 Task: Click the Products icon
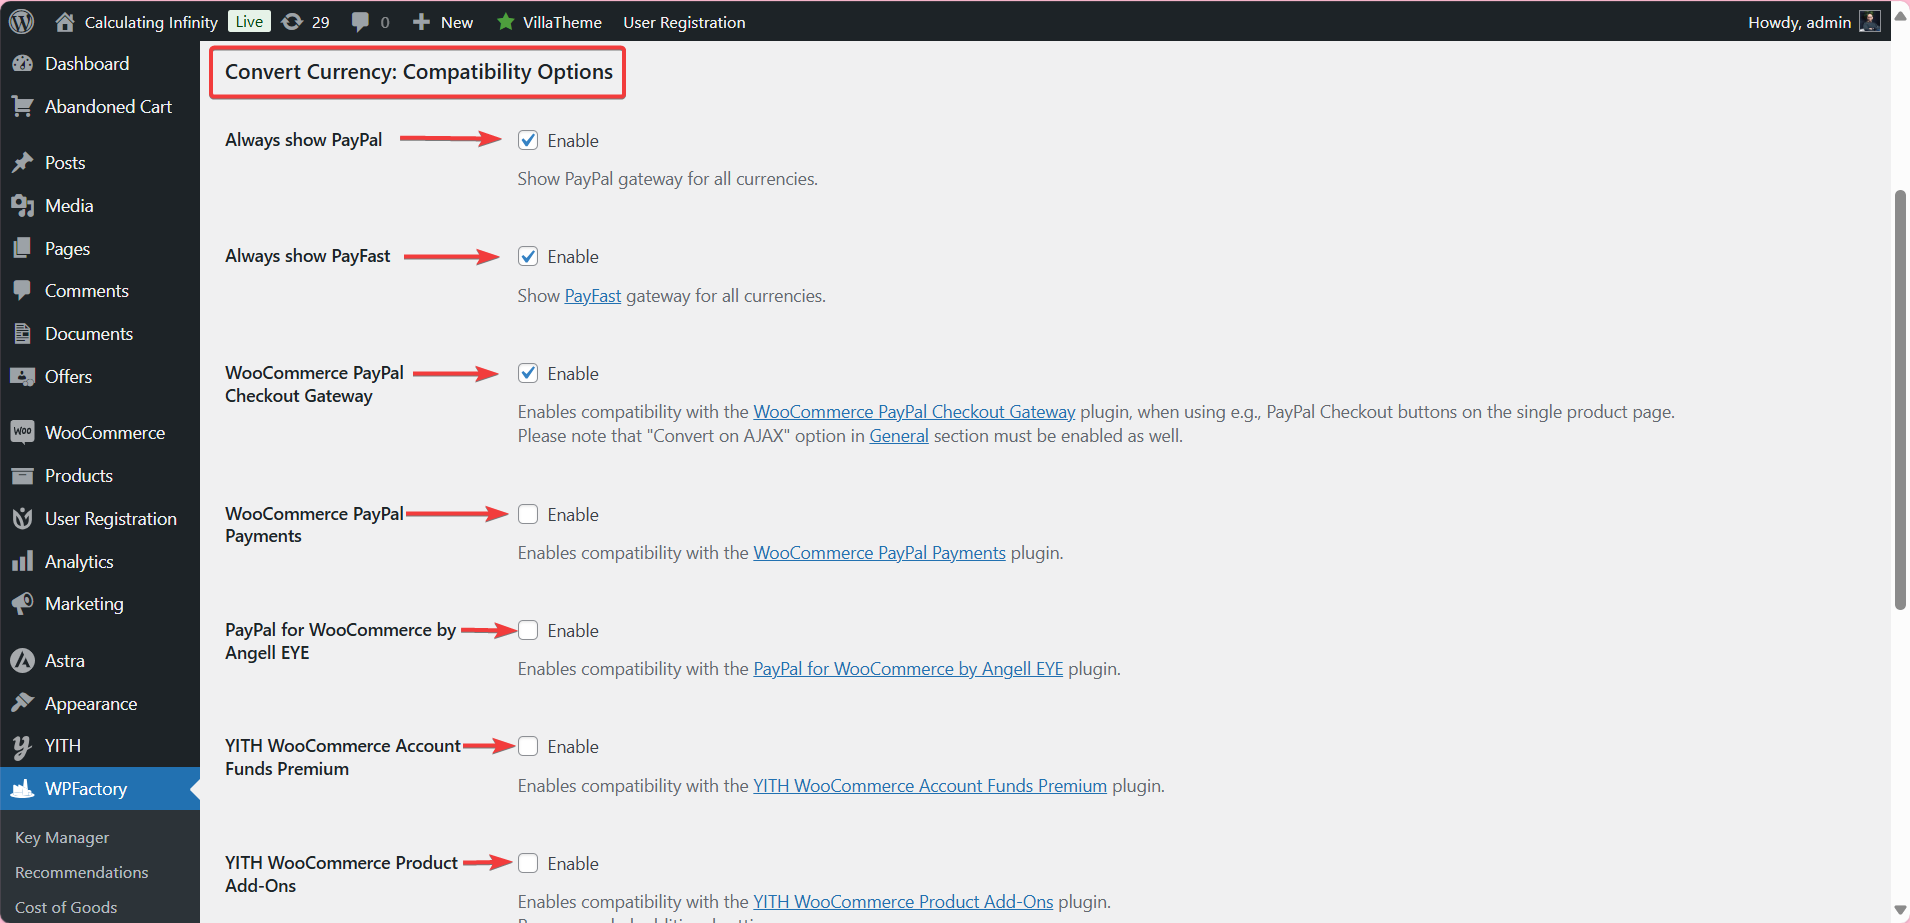coord(22,475)
